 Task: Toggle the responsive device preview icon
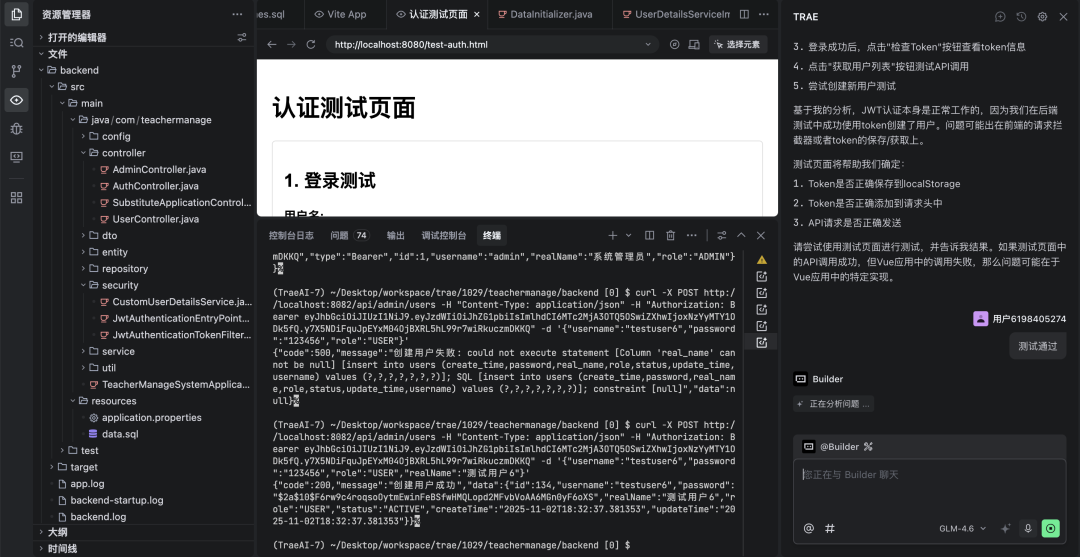coord(694,44)
